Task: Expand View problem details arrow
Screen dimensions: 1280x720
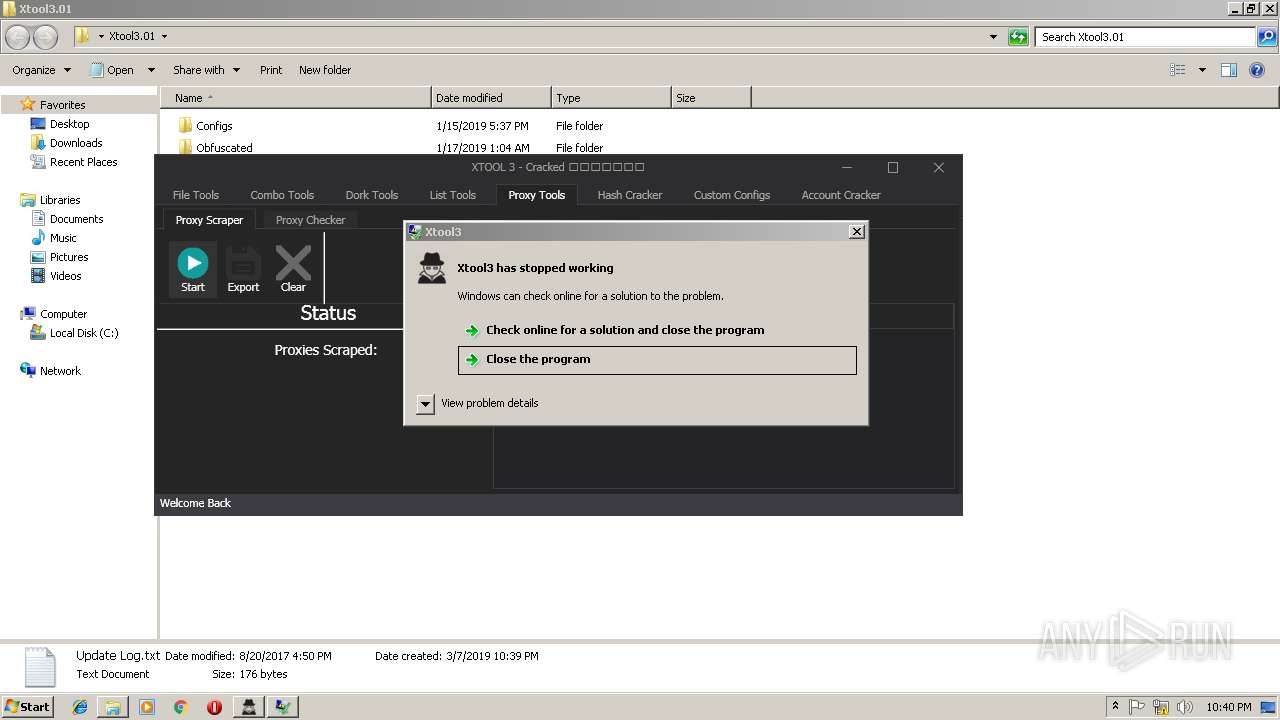Action: coord(425,403)
